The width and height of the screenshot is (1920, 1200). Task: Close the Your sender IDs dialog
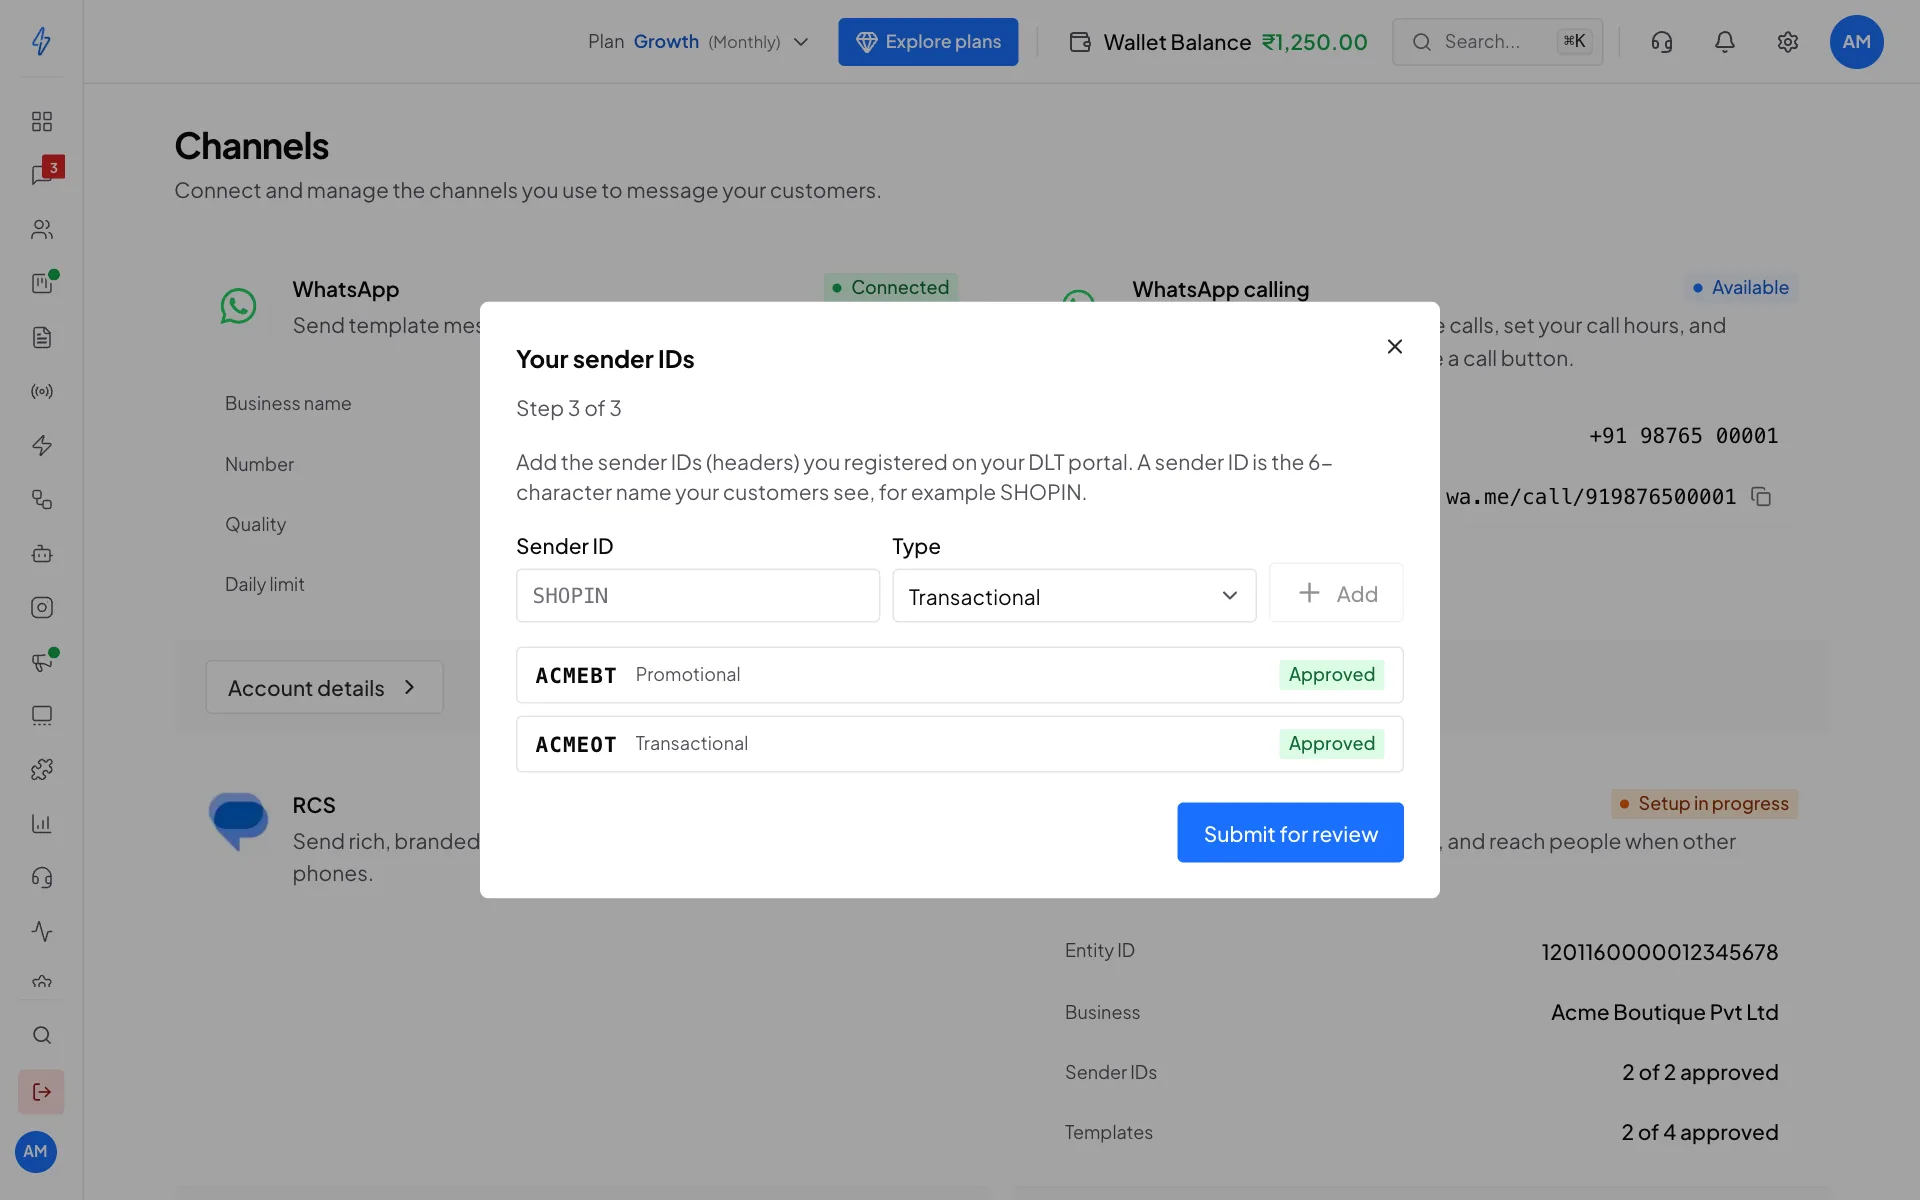pyautogui.click(x=1395, y=347)
